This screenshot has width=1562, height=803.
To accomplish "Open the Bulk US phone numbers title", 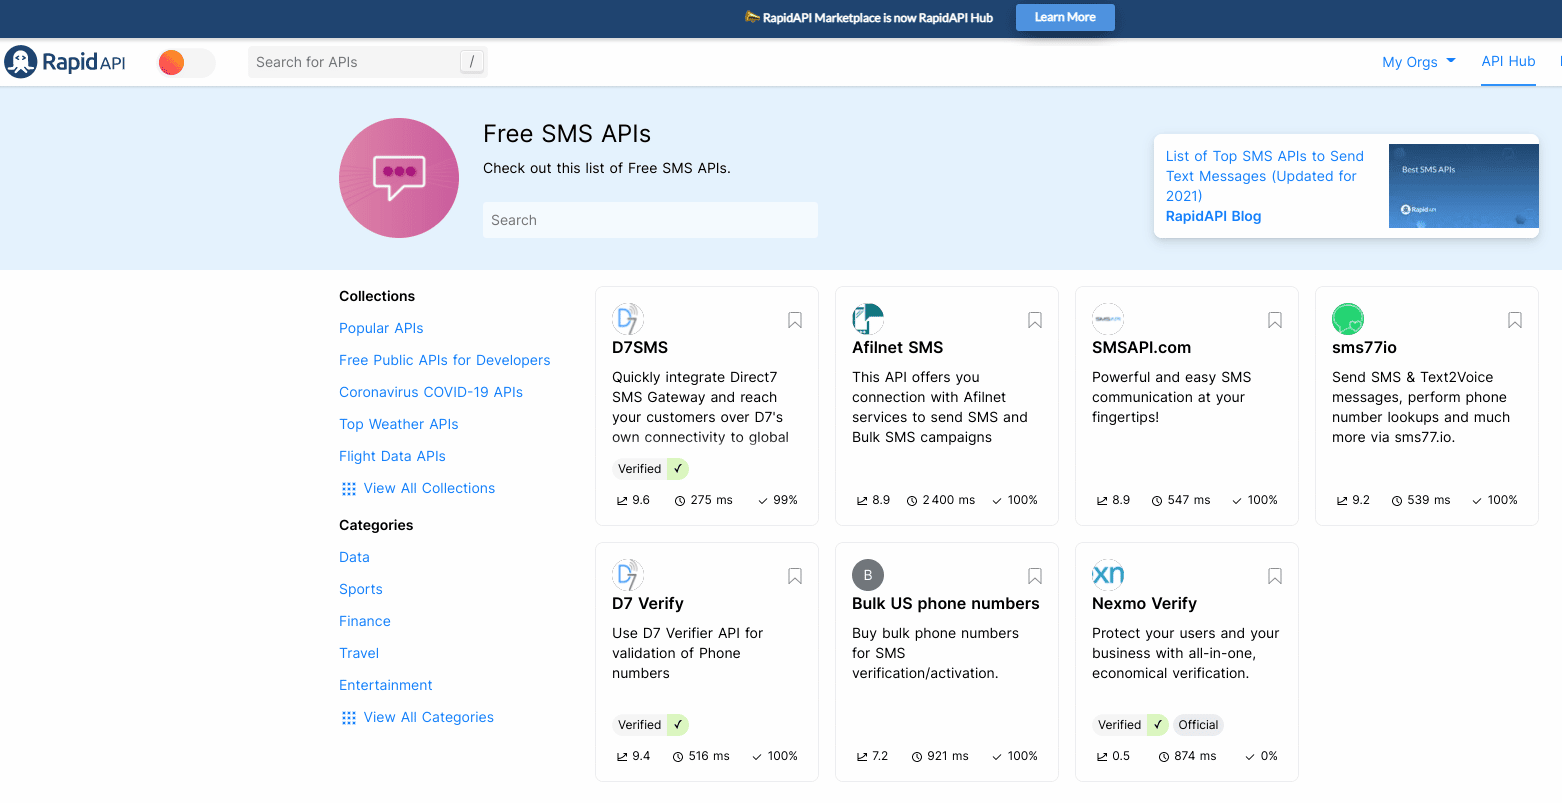I will pos(946,604).
